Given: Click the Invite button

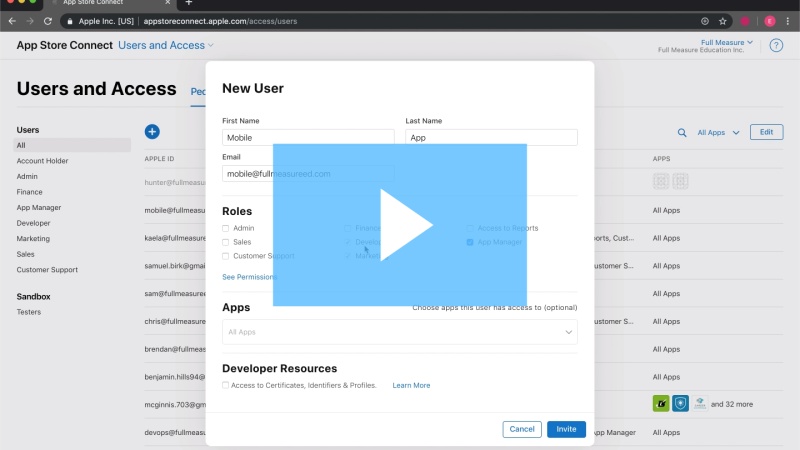Looking at the screenshot, I should click(x=566, y=429).
